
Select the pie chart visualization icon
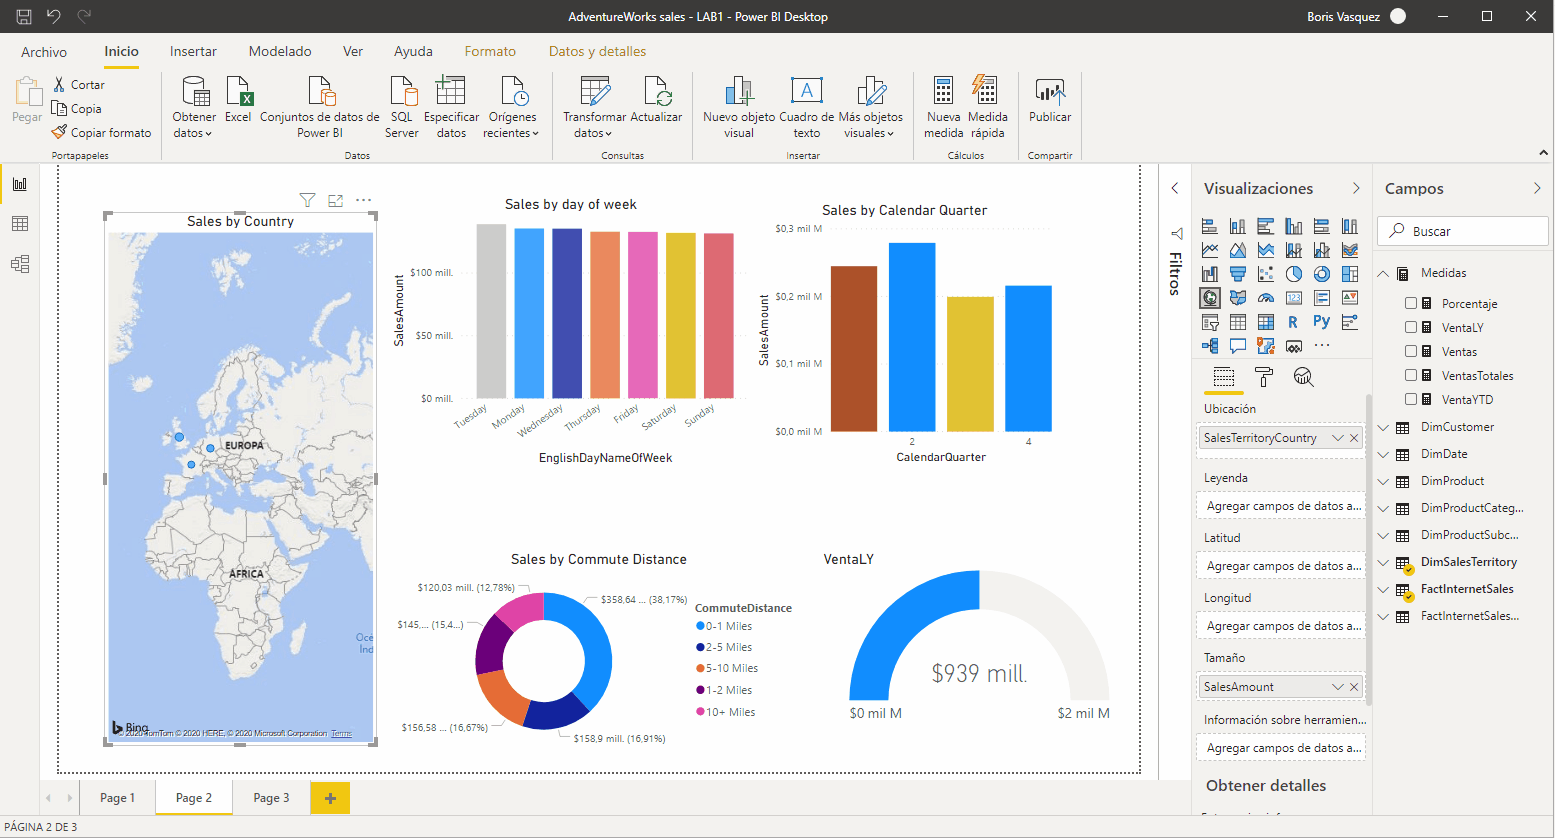click(1294, 274)
